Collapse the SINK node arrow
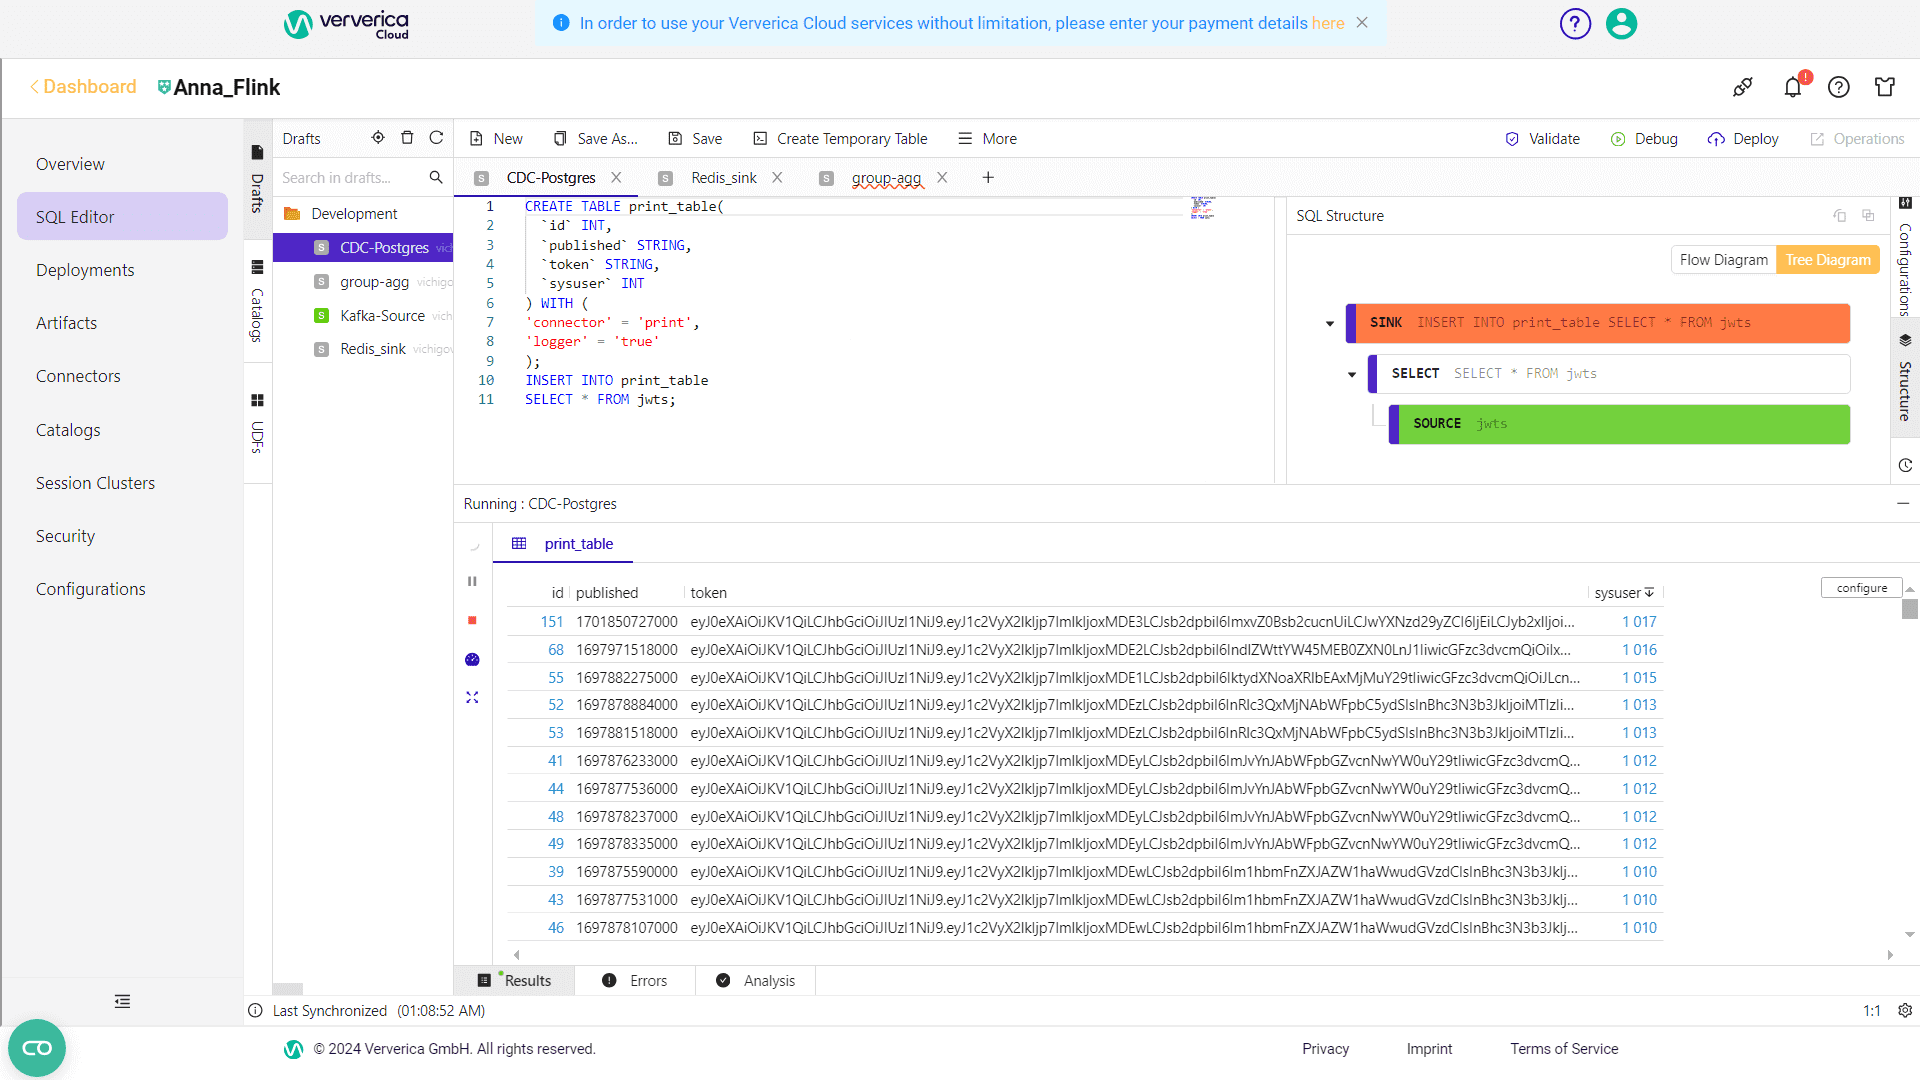 (x=1330, y=323)
